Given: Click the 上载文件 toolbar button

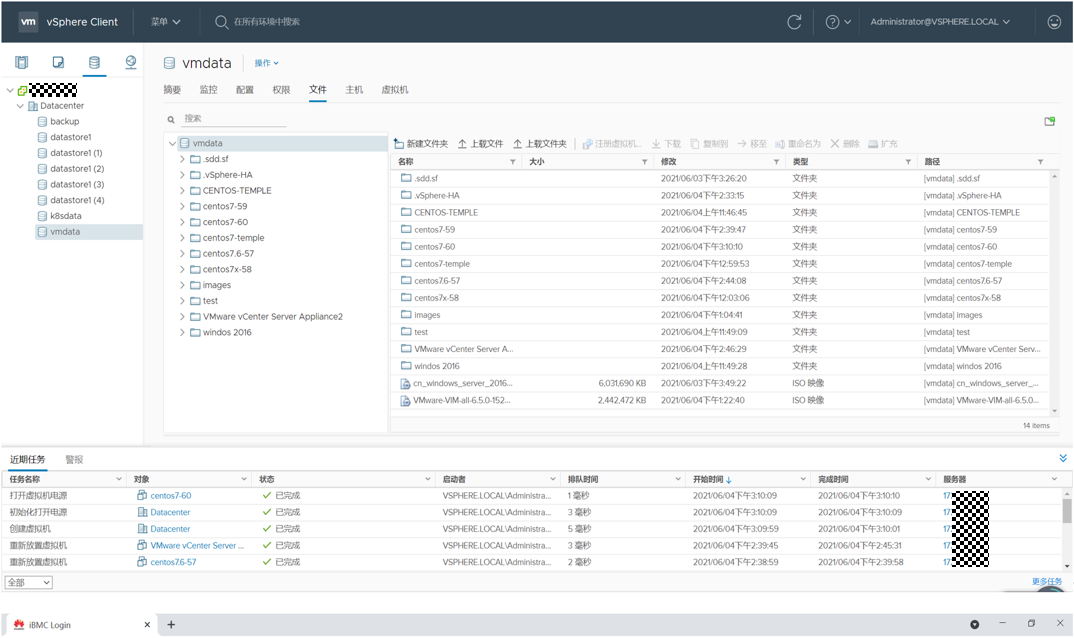Looking at the screenshot, I should [x=480, y=143].
